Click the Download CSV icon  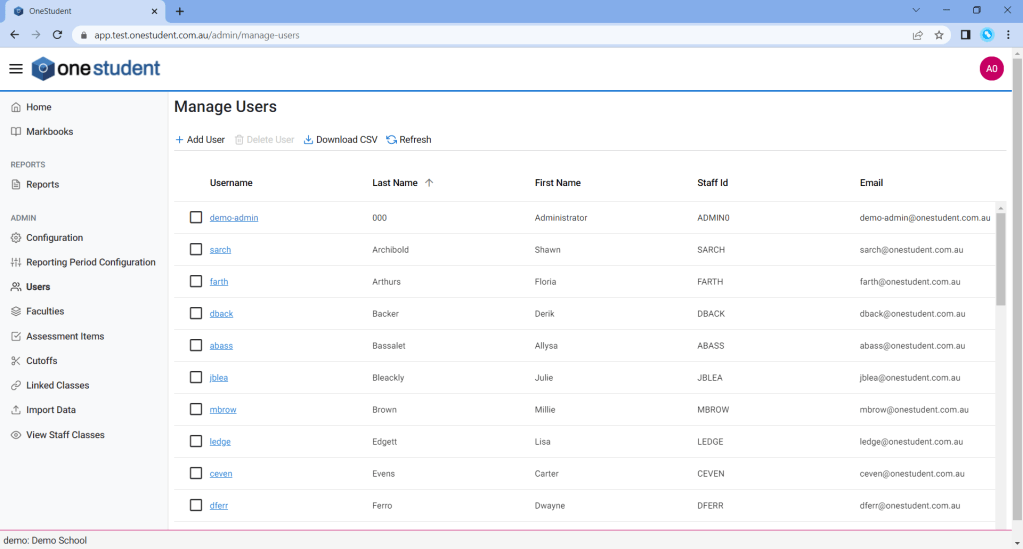coord(308,140)
